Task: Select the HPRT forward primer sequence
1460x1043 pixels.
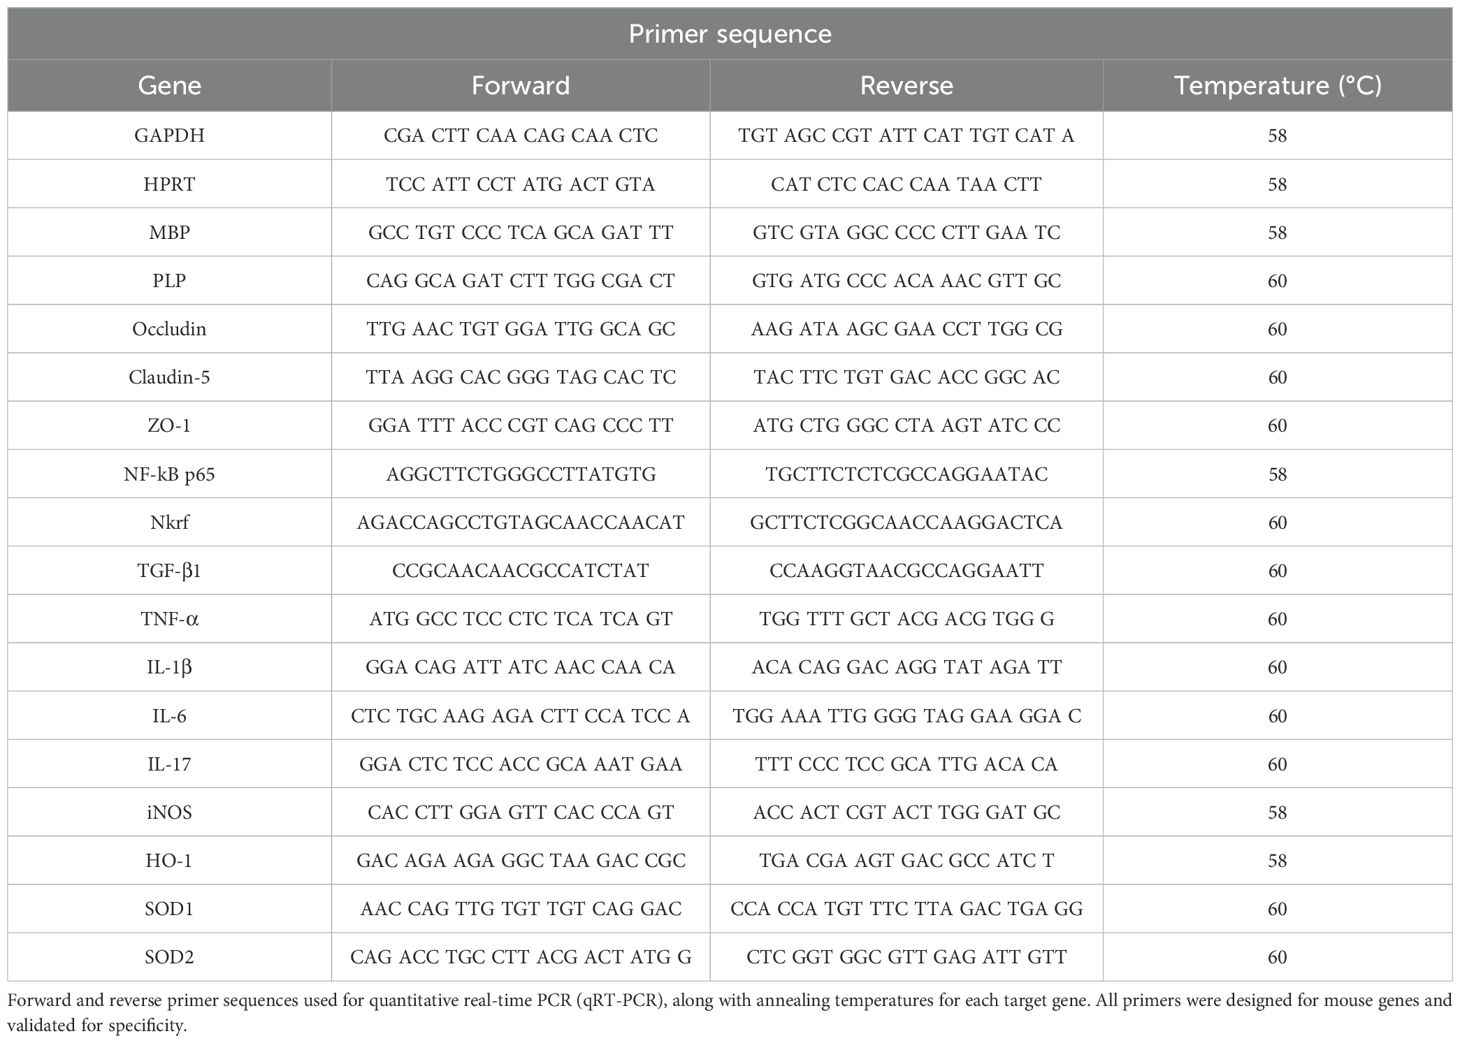Action: [x=520, y=184]
